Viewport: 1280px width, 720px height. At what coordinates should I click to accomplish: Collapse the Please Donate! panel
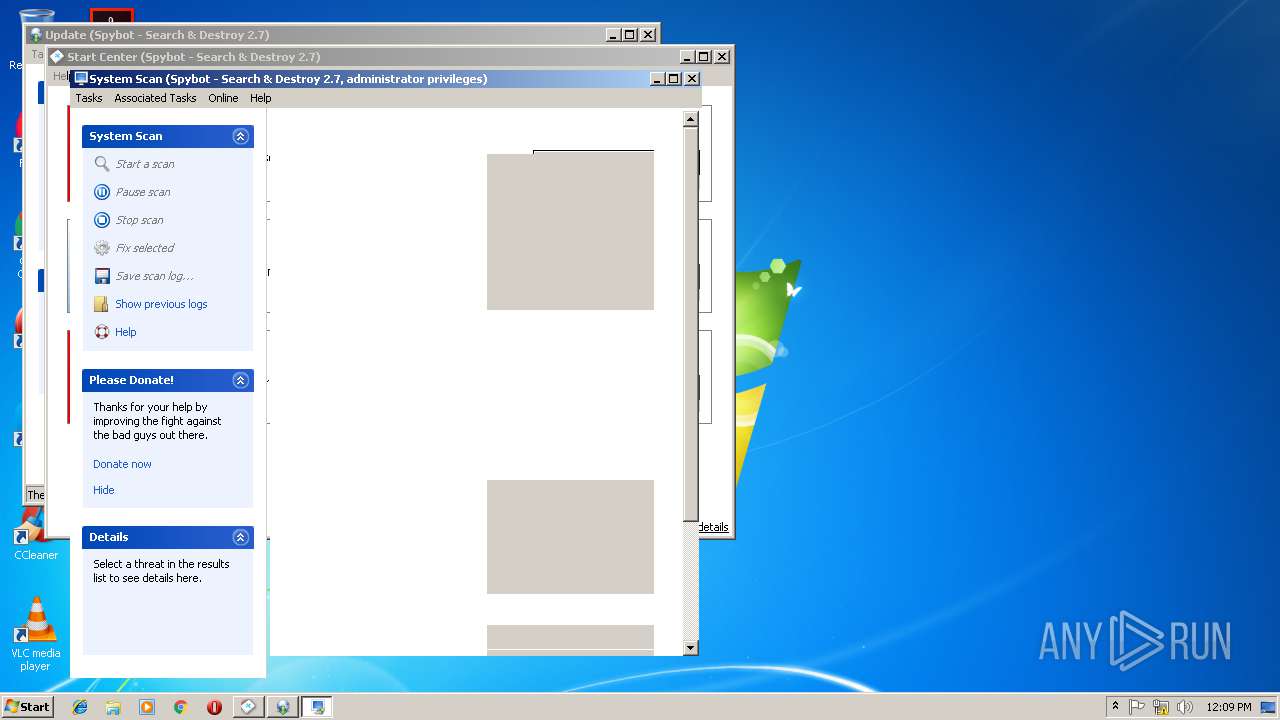coord(240,380)
